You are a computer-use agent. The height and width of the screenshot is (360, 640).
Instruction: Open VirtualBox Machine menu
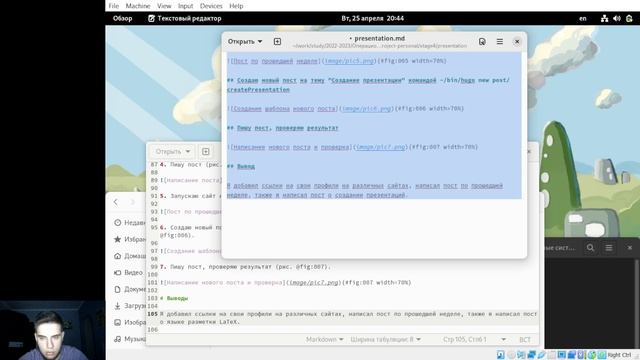(138, 6)
